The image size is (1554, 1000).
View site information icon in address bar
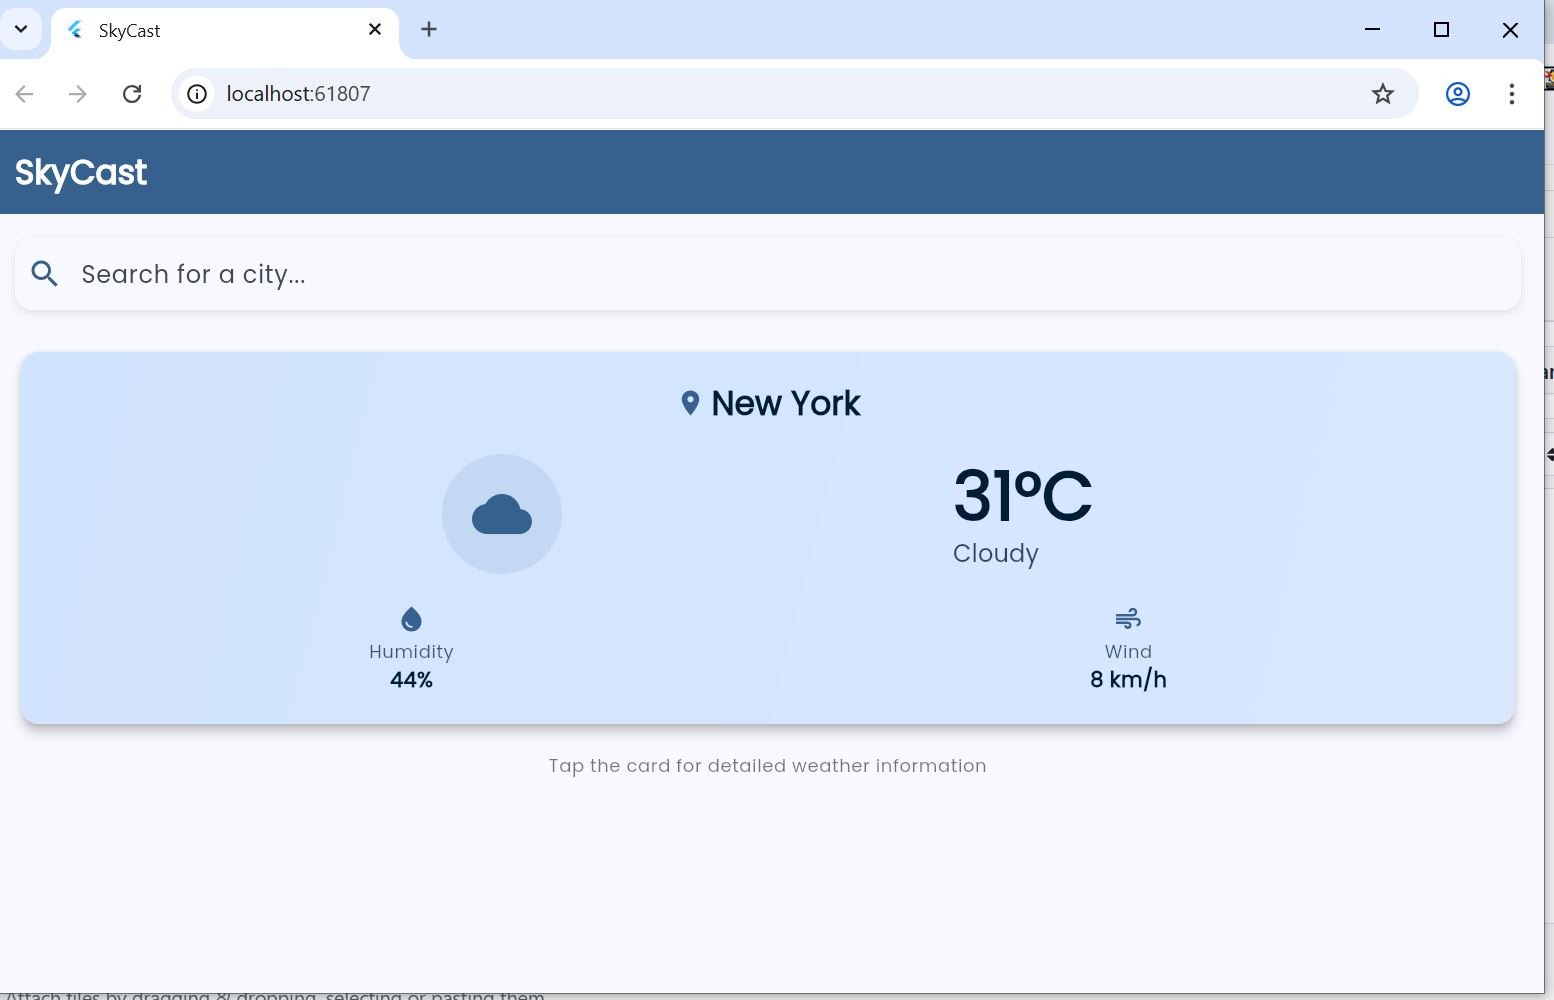[x=198, y=94]
